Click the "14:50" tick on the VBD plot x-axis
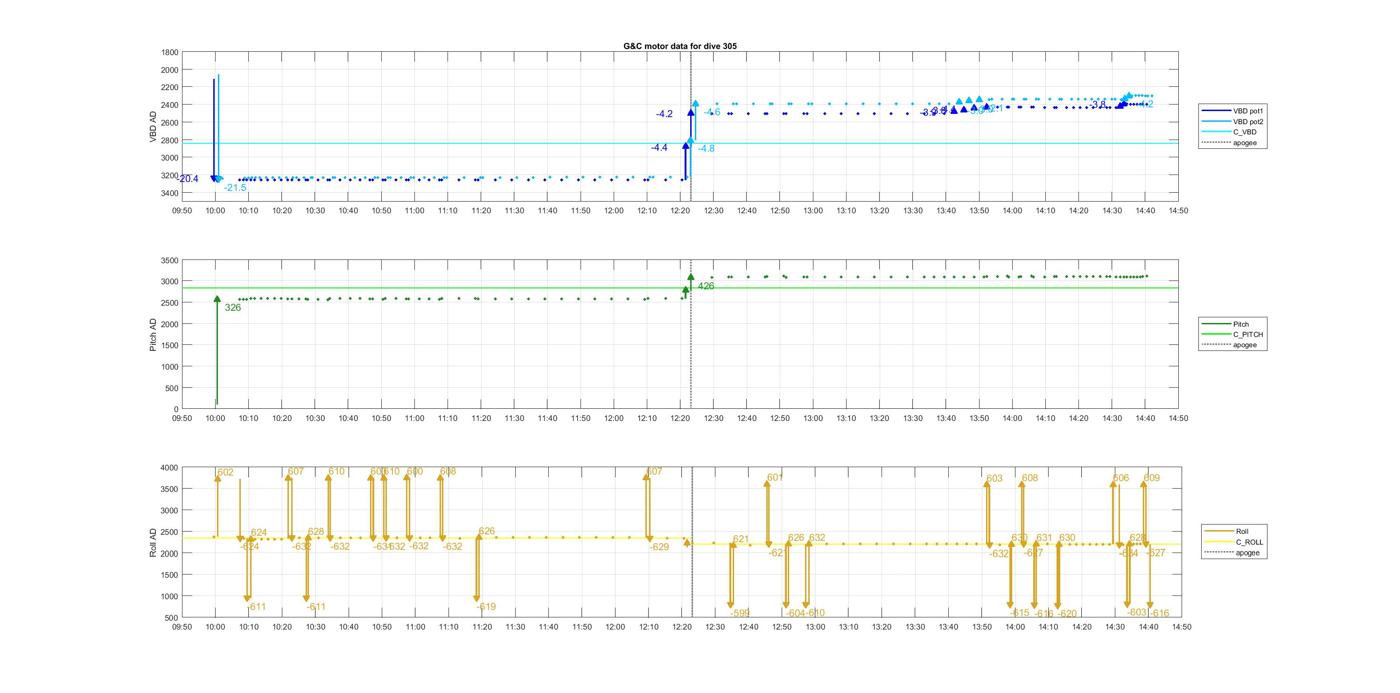Image resolution: width=1400 pixels, height=693 pixels. click(1179, 210)
